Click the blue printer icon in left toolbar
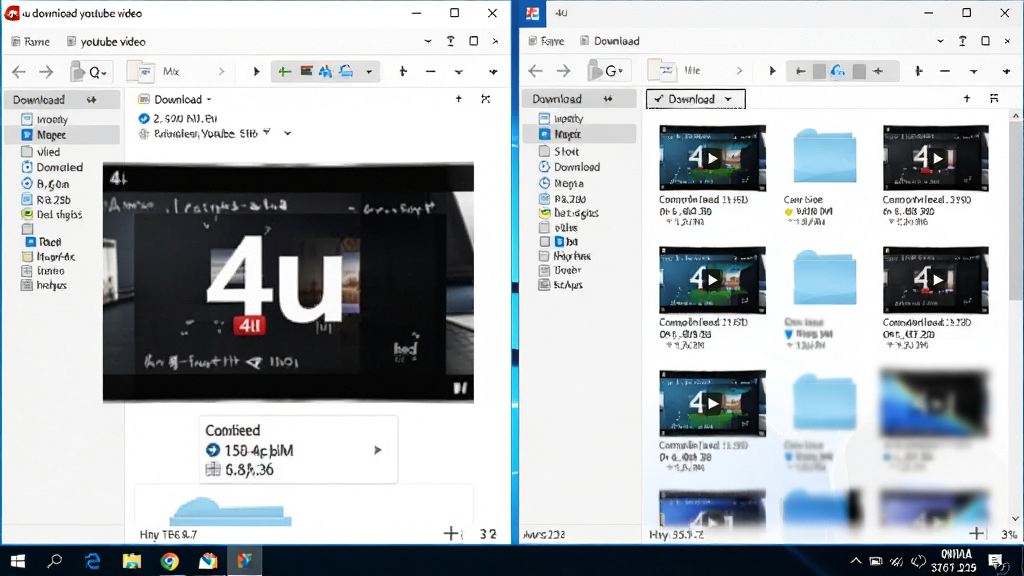This screenshot has width=1024, height=576. pyautogui.click(x=346, y=71)
